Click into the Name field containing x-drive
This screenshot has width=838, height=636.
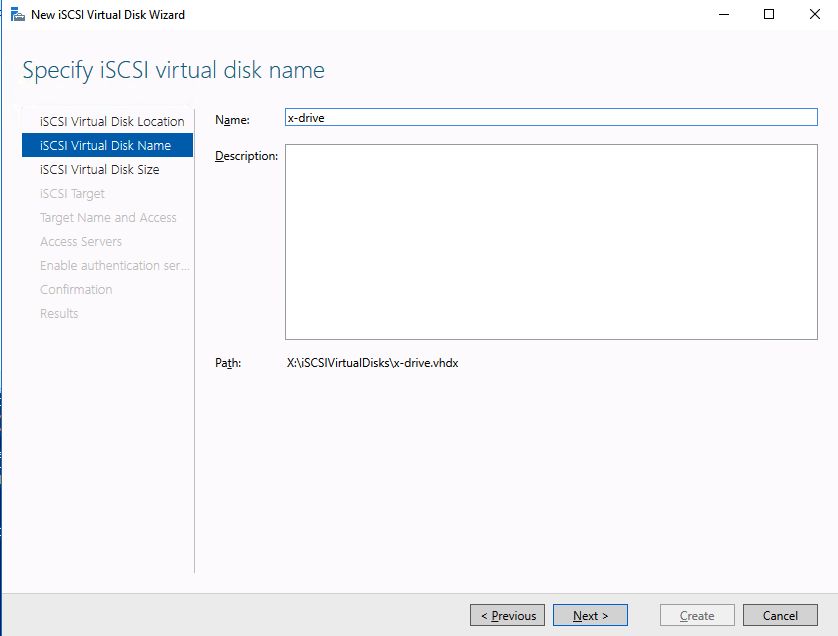551,117
